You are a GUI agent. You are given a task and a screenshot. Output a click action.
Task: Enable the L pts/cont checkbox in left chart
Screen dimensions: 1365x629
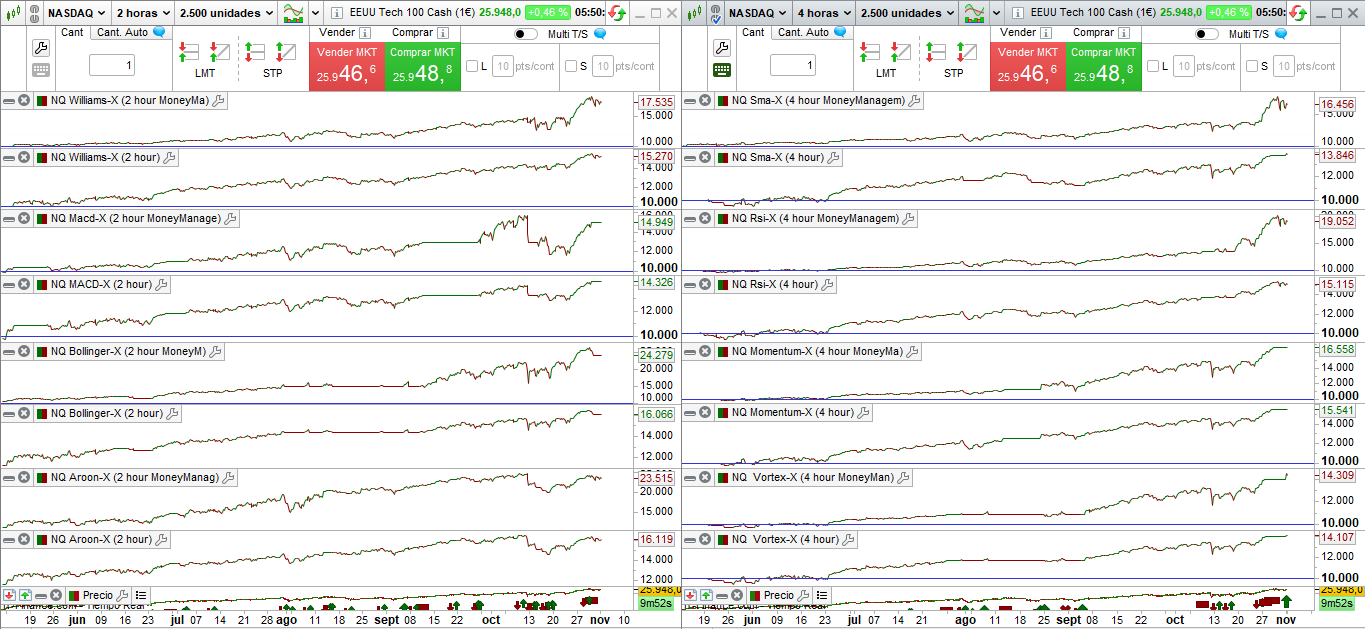[472, 66]
